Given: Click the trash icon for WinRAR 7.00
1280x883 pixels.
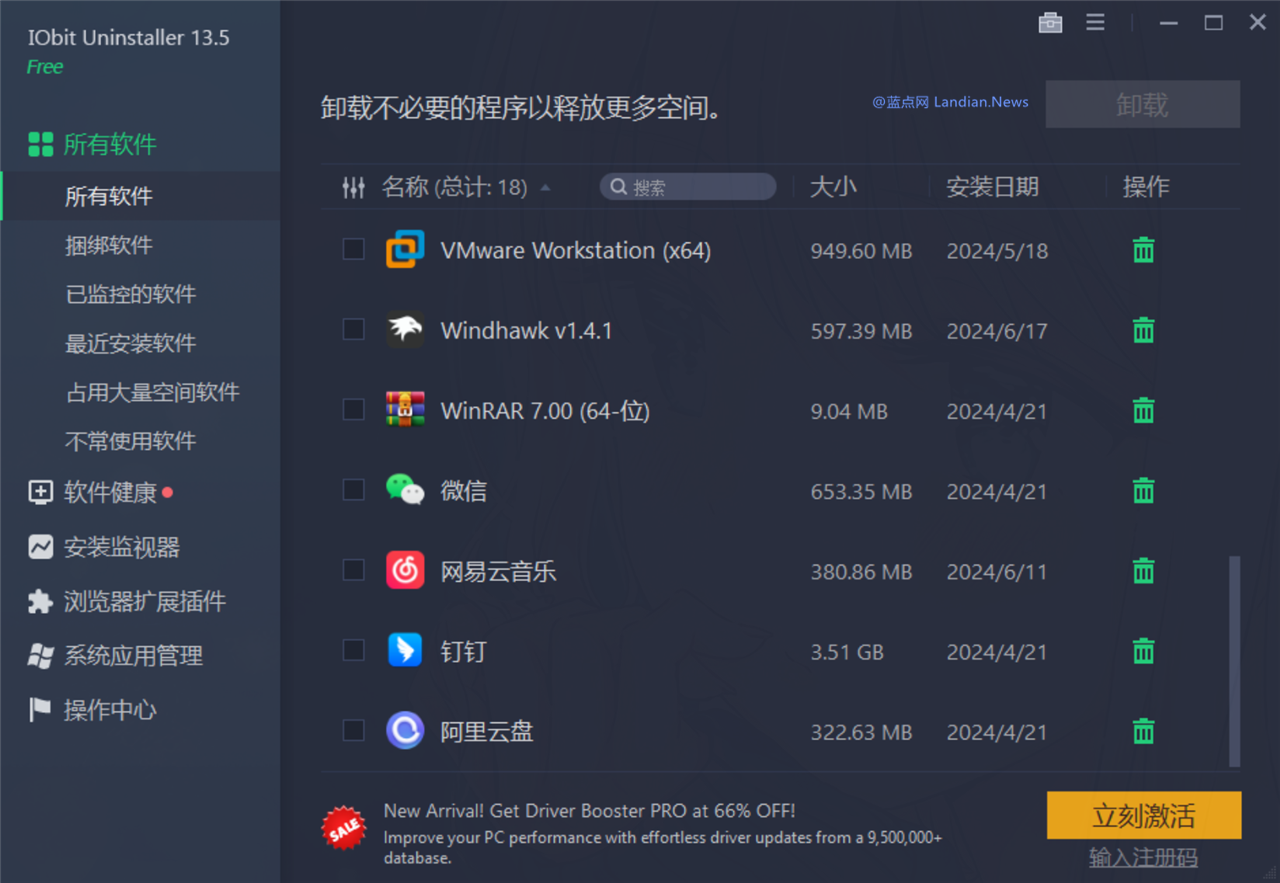Looking at the screenshot, I should tap(1143, 410).
